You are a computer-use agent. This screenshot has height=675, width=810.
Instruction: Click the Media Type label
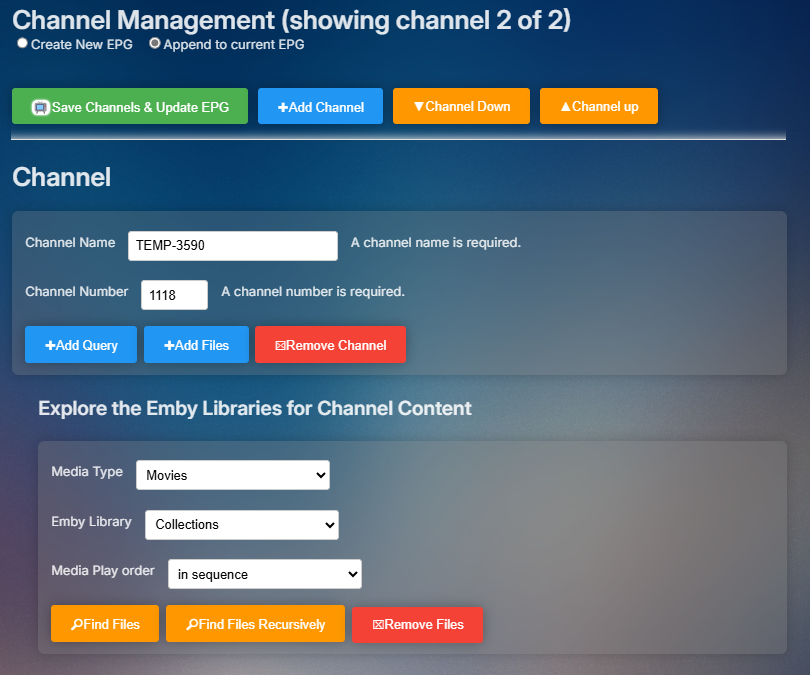click(x=87, y=472)
